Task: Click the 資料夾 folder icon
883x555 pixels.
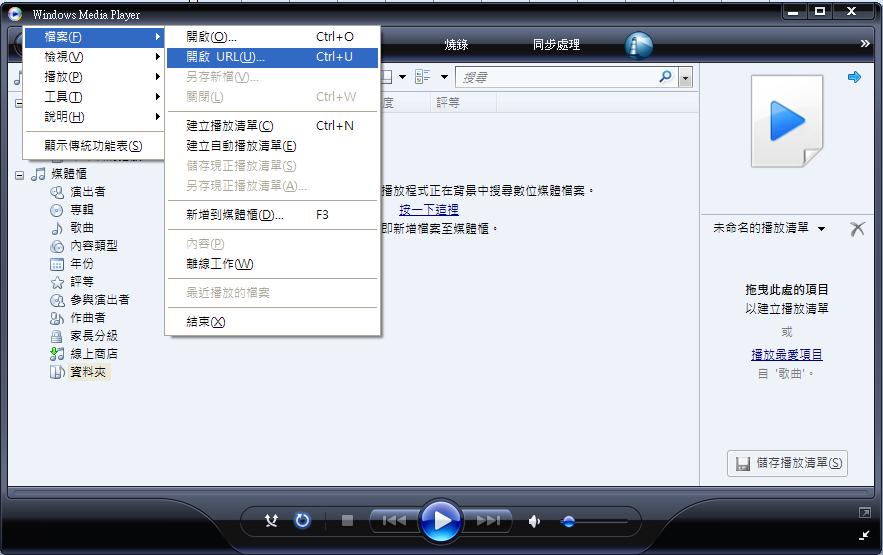Action: (57, 372)
